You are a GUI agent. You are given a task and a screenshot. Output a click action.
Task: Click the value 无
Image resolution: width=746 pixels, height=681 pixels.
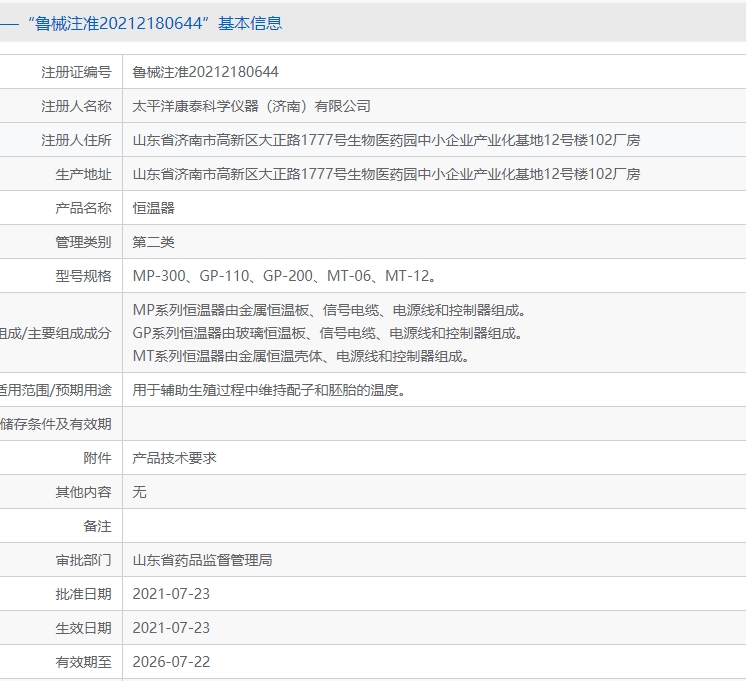pyautogui.click(x=139, y=492)
